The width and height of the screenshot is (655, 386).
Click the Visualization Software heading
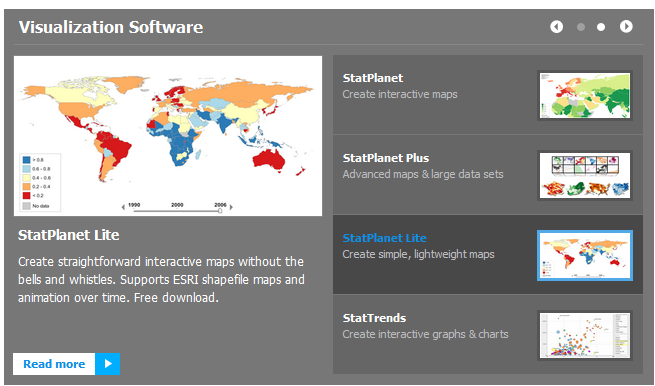point(111,28)
